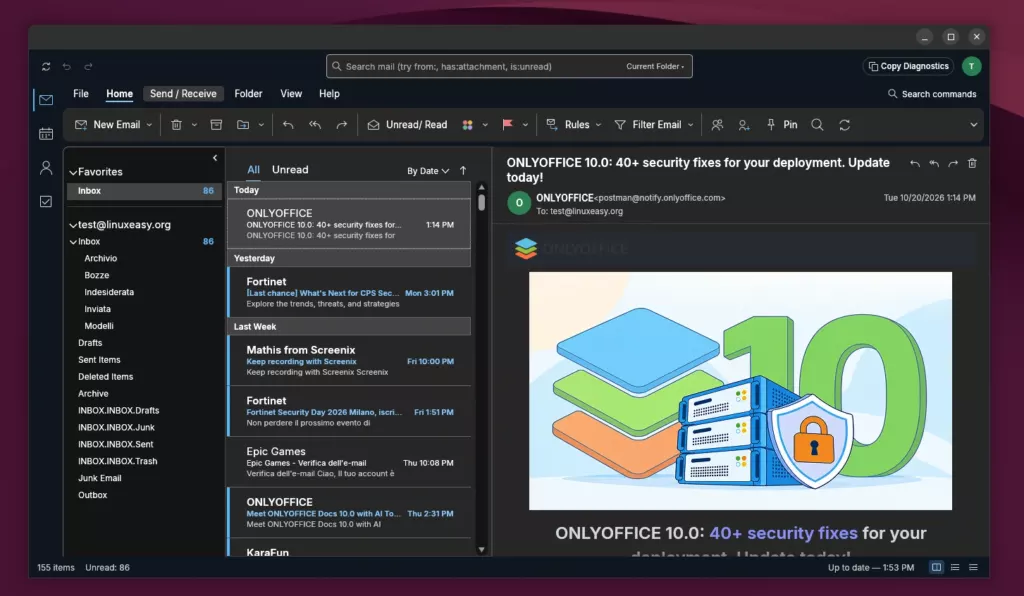This screenshot has height=596, width=1024.
Task: Open the Folder ribbon tab
Action: (248, 94)
